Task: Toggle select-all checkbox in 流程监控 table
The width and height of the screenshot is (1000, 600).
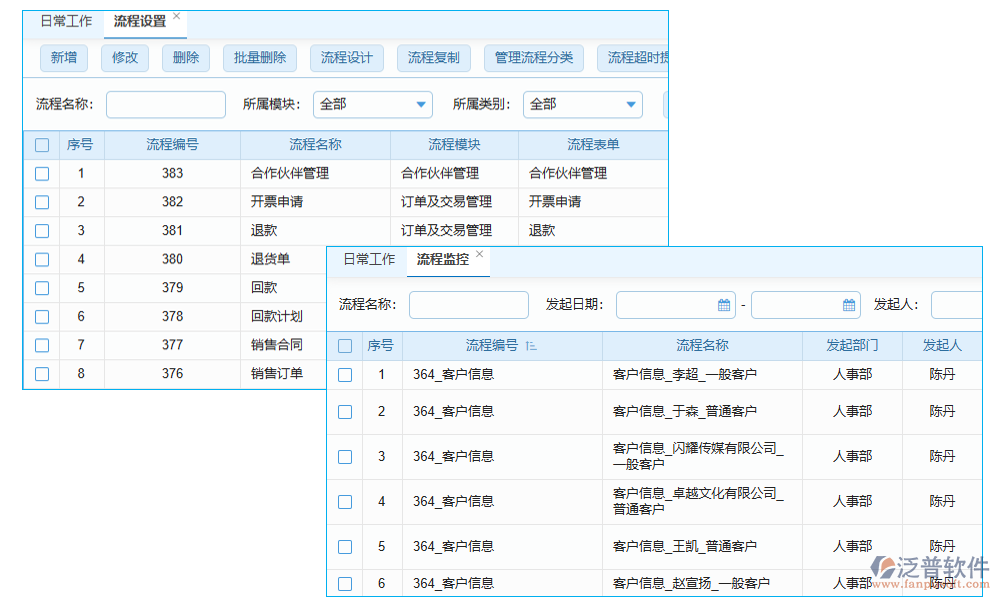Action: [x=345, y=346]
